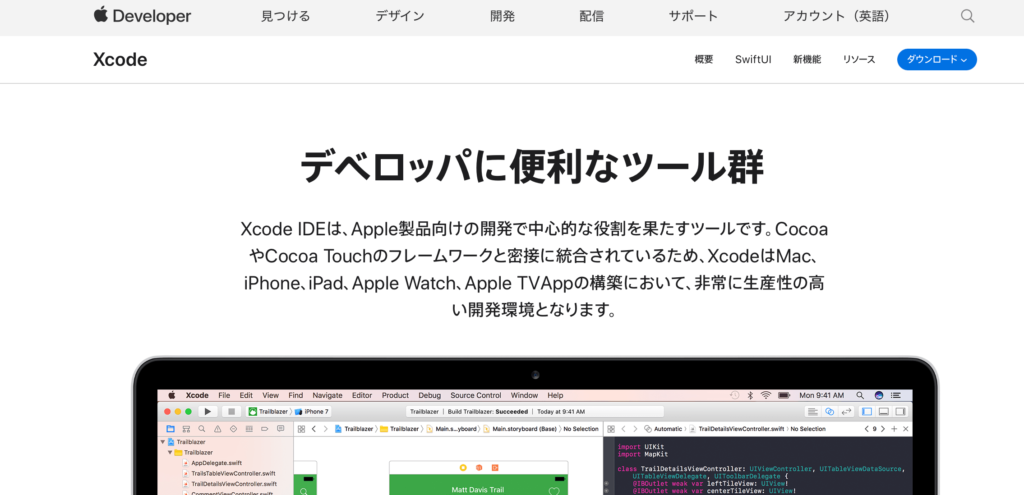This screenshot has height=495, width=1024.
Task: Select the Trailblazer scheme in Xcode toolbar
Action: pos(268,411)
